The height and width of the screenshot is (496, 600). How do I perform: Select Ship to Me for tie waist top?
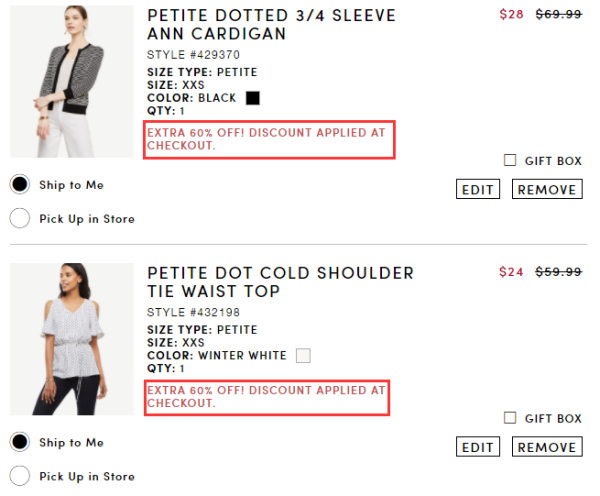pos(20,442)
